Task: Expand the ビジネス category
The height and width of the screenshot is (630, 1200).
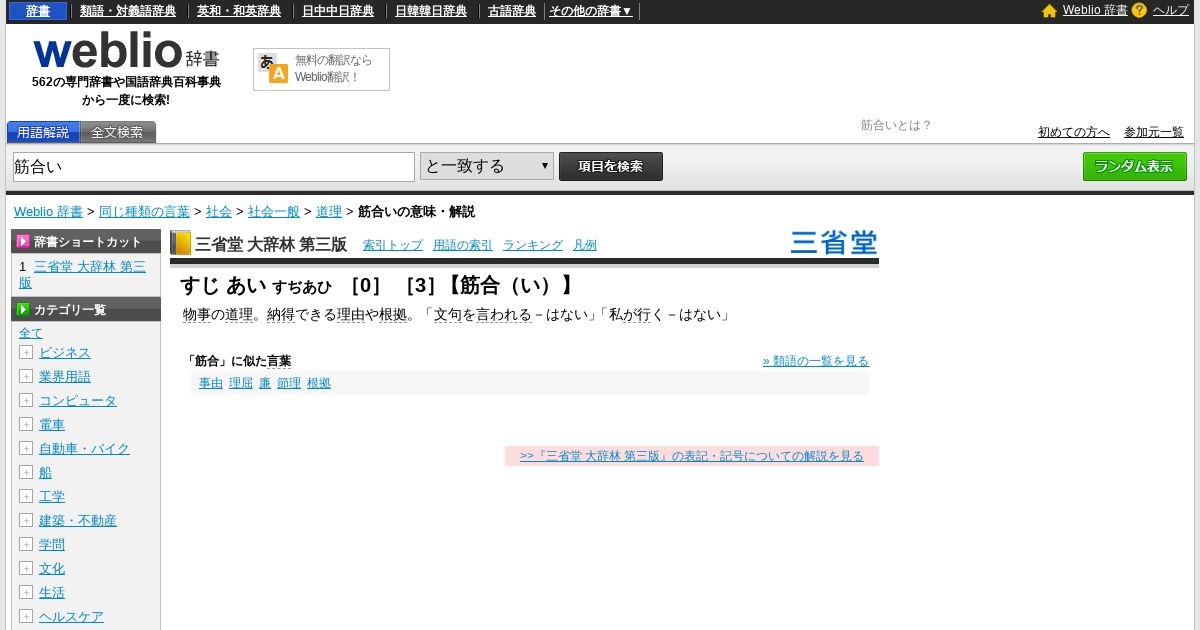Action: 26,352
